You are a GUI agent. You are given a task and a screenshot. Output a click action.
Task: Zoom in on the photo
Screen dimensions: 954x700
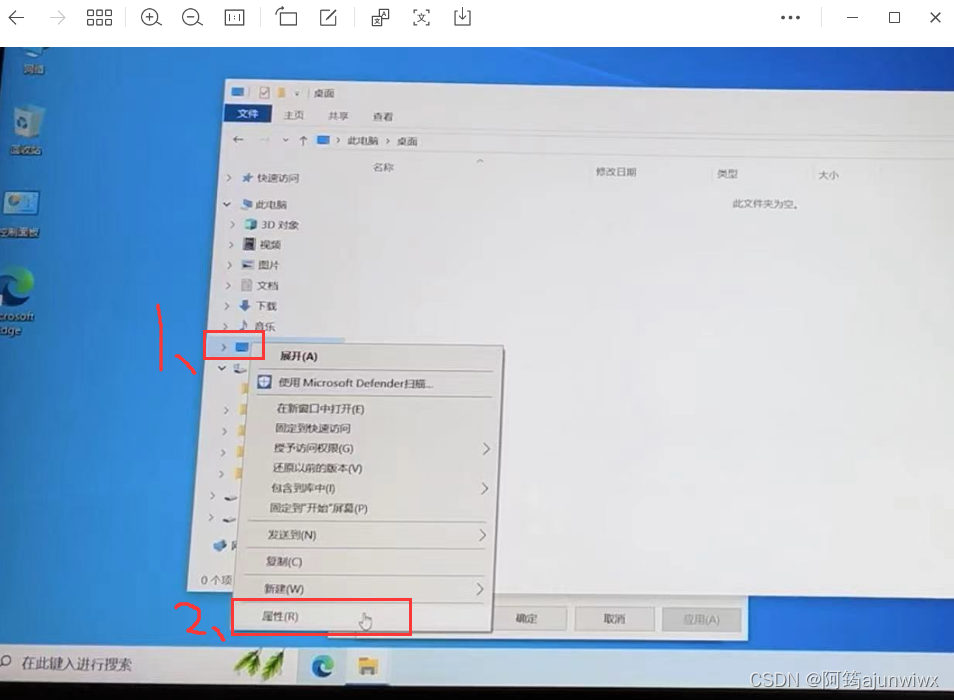click(x=151, y=18)
